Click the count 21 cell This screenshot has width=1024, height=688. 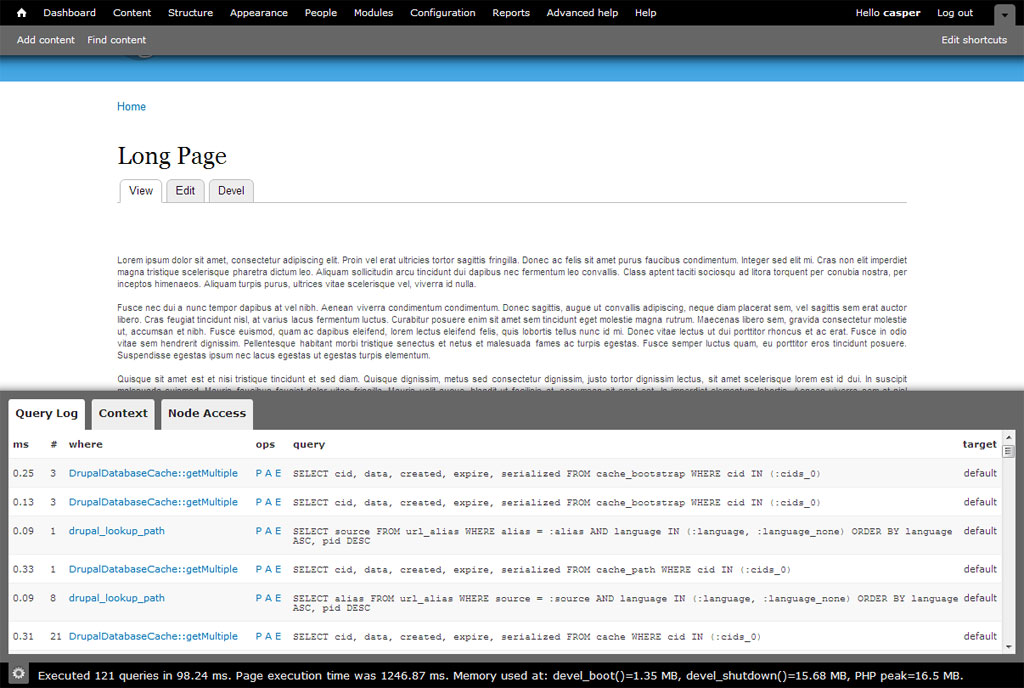coord(56,636)
